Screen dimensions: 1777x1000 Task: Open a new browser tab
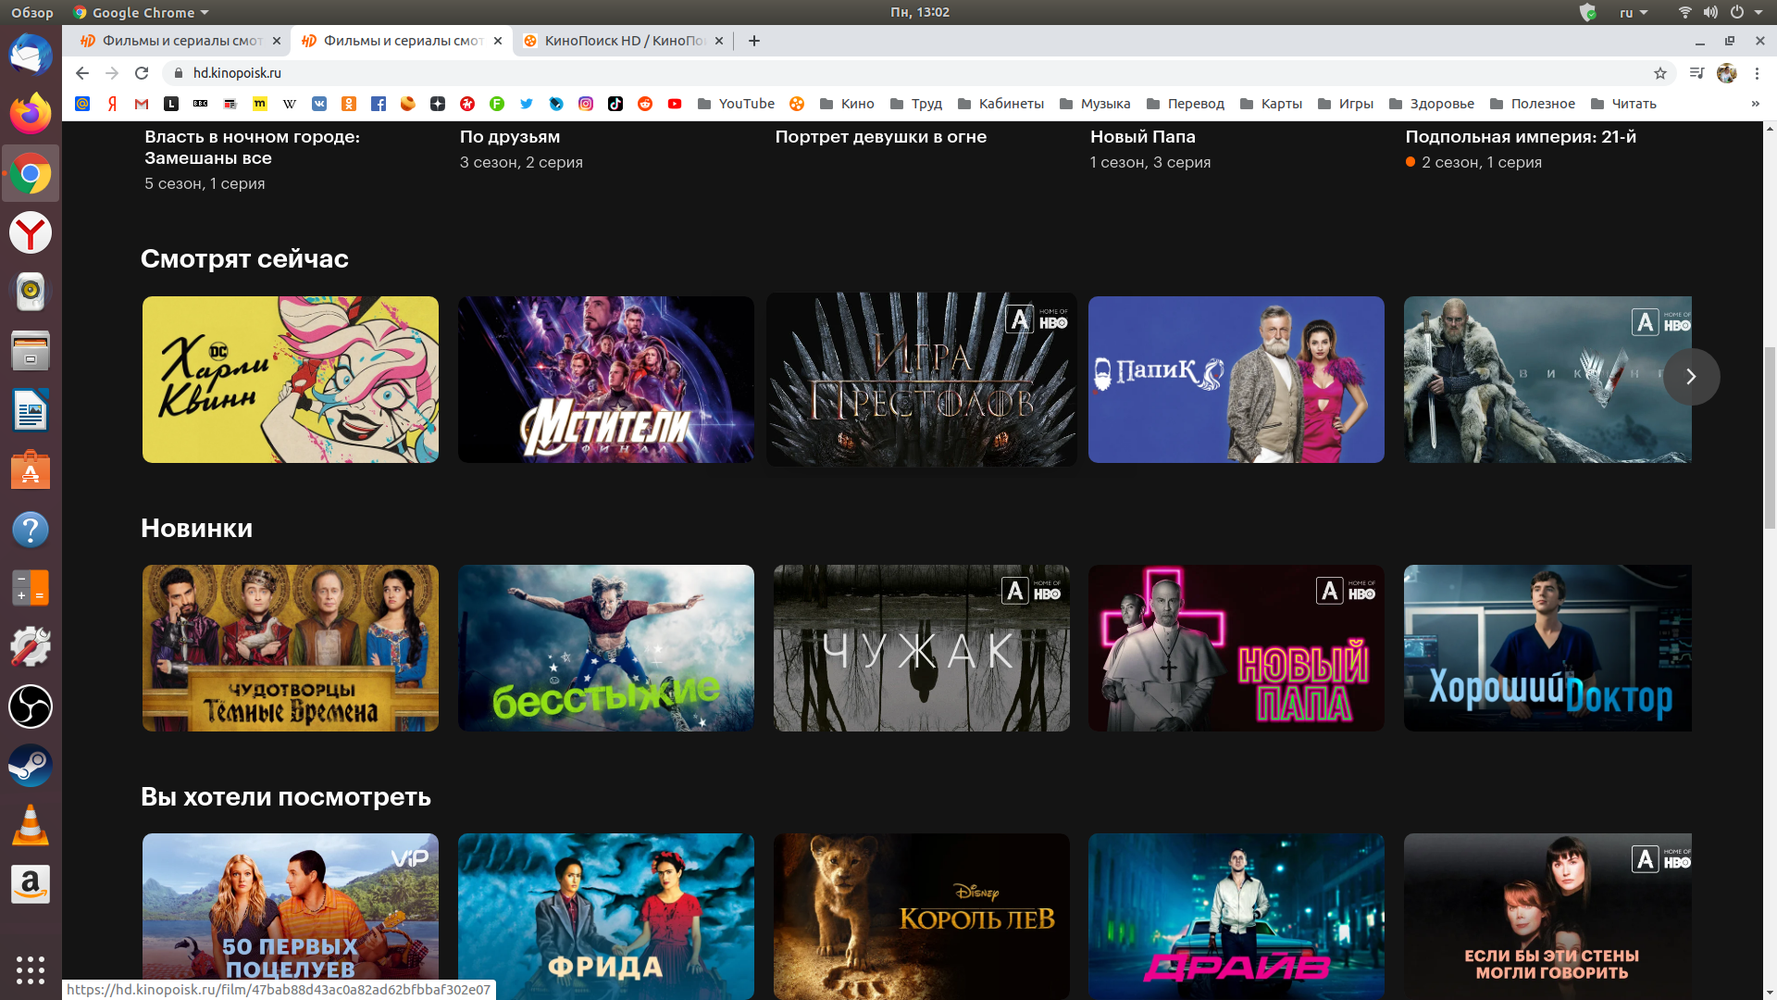point(754,41)
